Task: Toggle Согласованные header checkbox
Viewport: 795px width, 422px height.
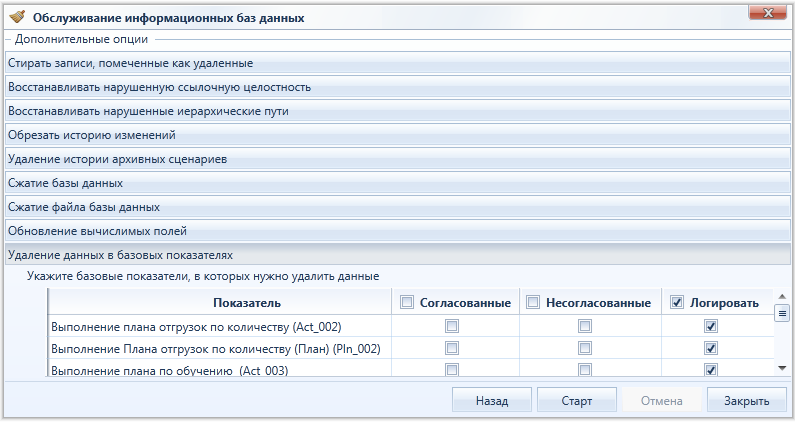Action: click(x=407, y=303)
